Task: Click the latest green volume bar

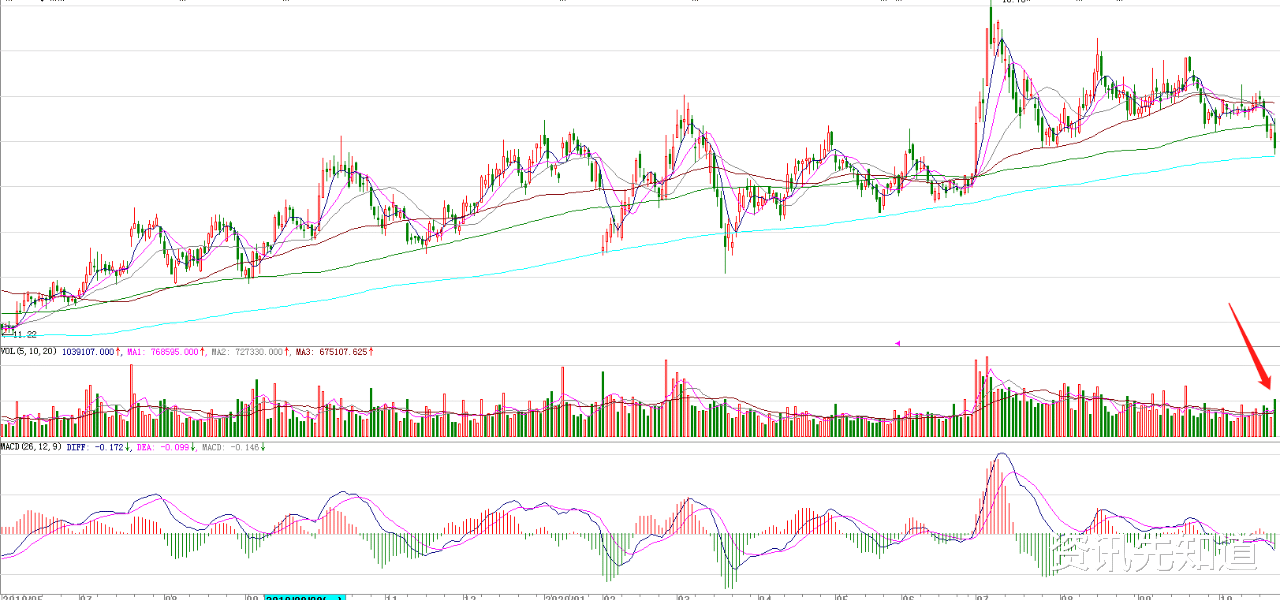Action: (1275, 418)
